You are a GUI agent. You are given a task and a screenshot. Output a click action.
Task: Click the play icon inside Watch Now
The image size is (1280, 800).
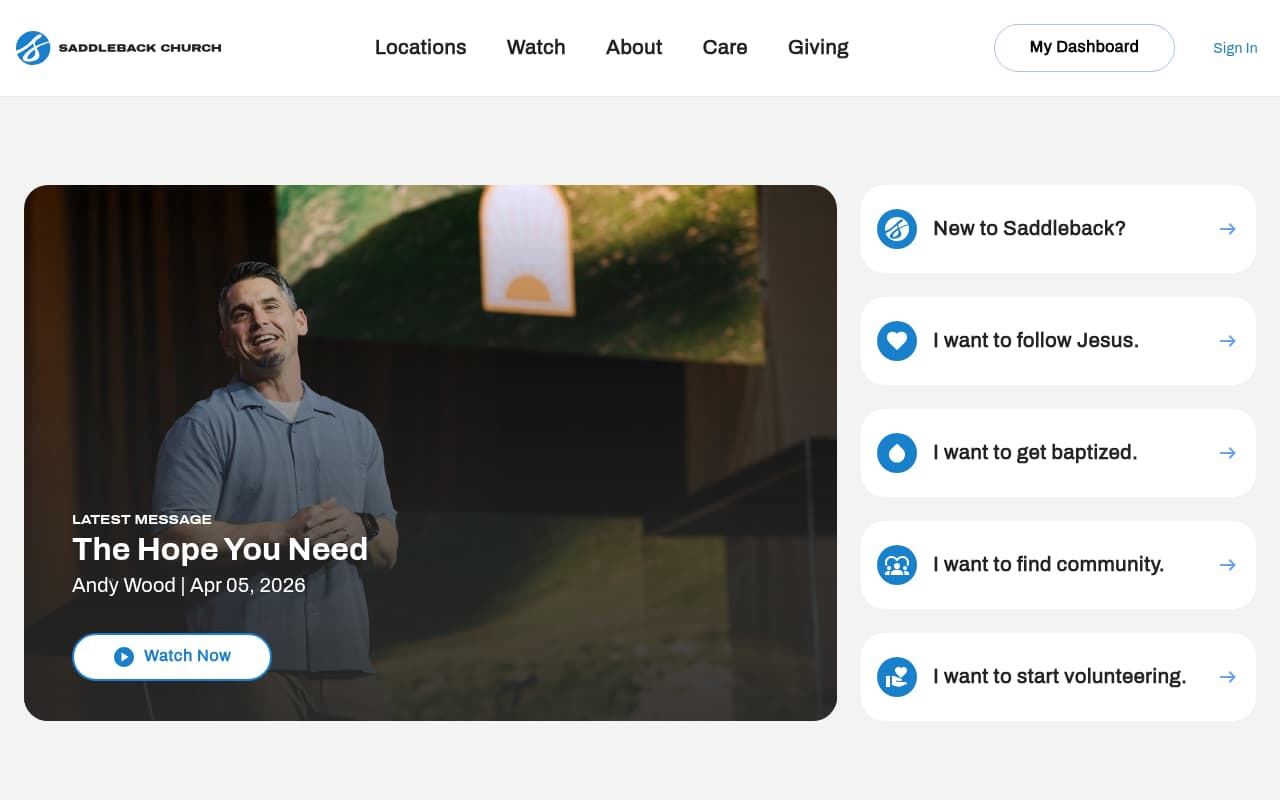[124, 656]
